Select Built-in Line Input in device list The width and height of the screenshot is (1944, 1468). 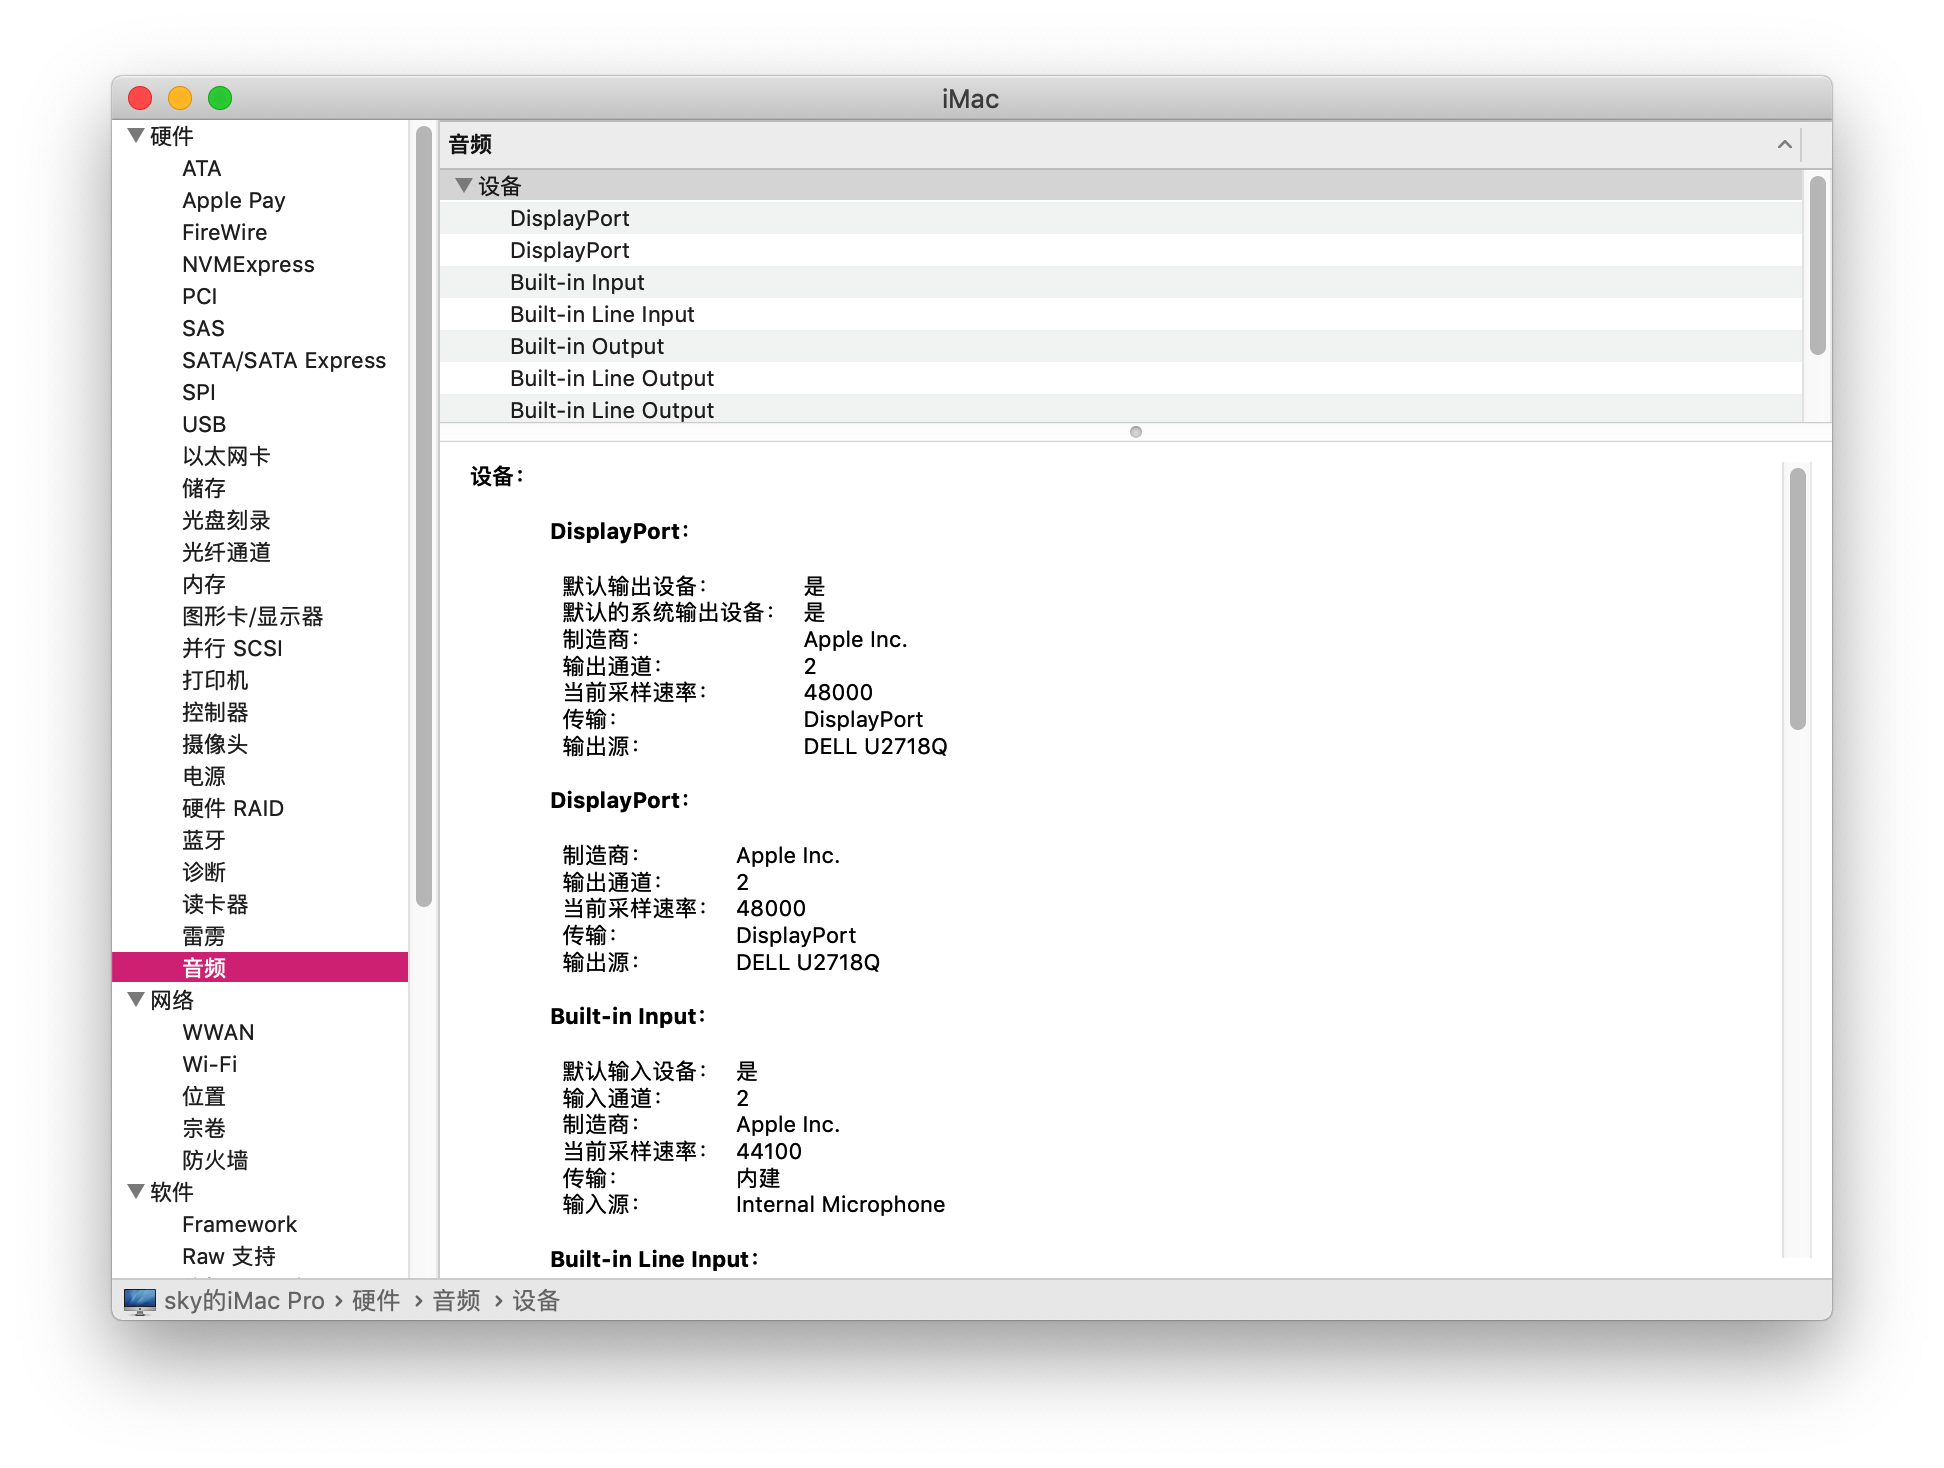(x=601, y=315)
